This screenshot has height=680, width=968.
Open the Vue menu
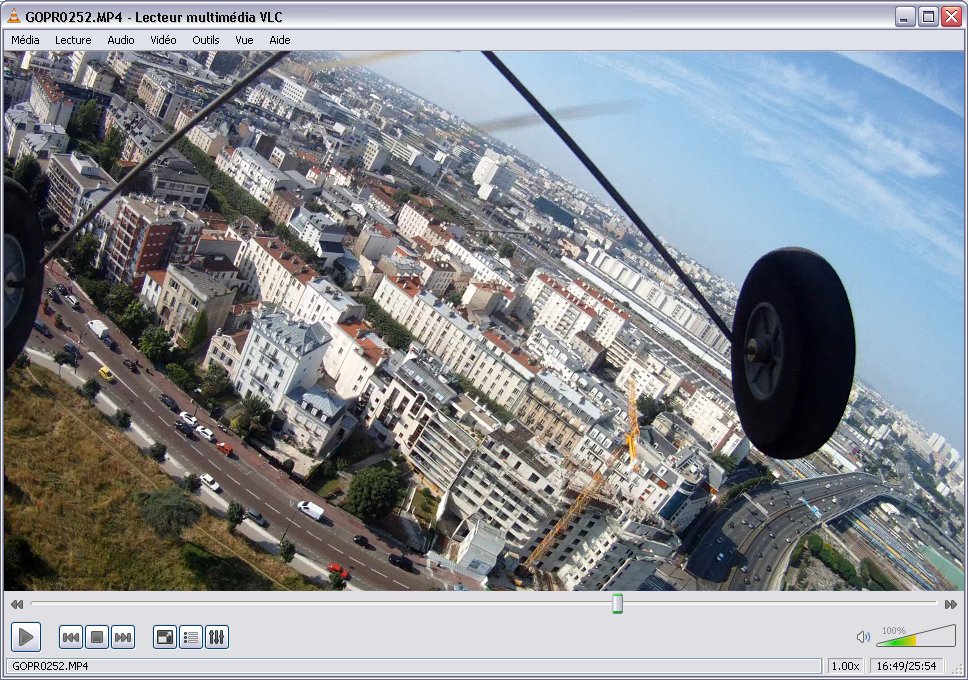tap(244, 40)
